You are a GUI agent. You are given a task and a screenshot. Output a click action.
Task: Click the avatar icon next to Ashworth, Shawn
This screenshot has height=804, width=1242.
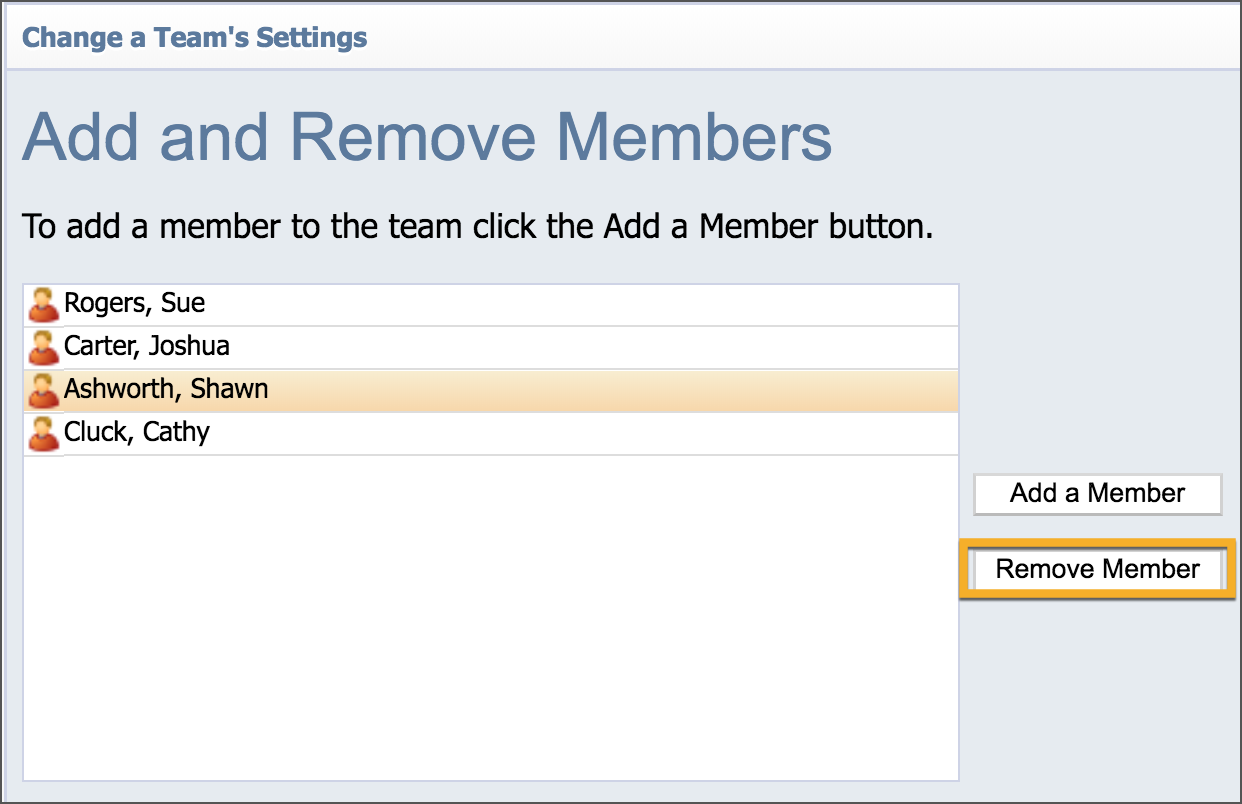43,391
